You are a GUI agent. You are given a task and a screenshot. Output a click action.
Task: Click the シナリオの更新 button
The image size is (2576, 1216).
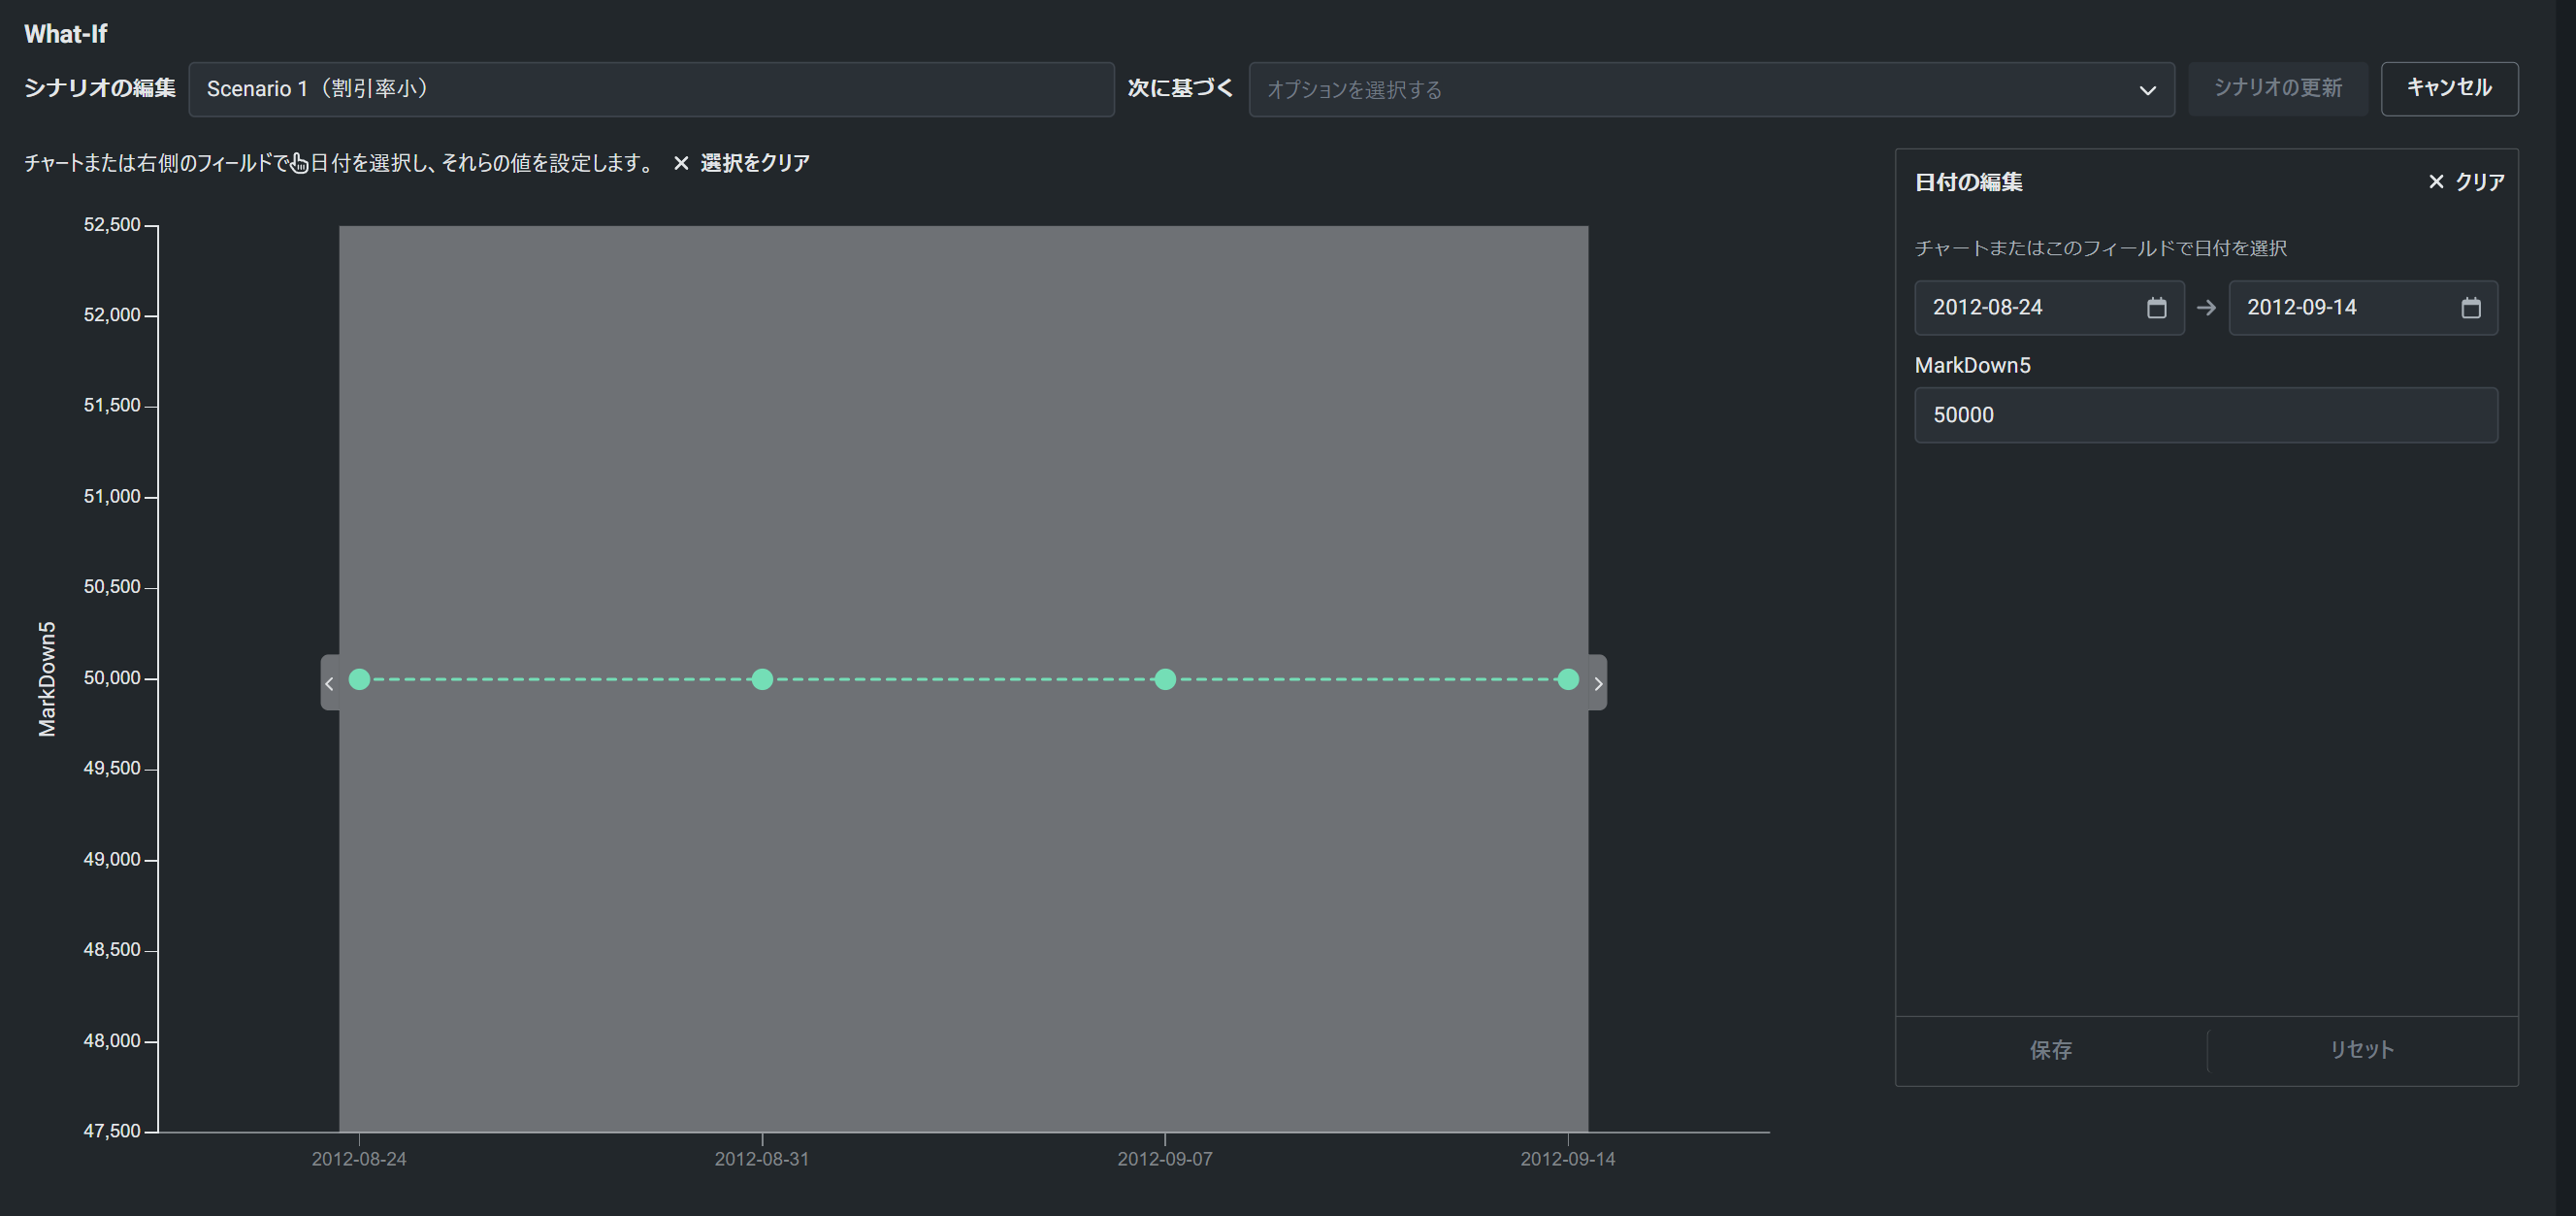click(x=2277, y=88)
